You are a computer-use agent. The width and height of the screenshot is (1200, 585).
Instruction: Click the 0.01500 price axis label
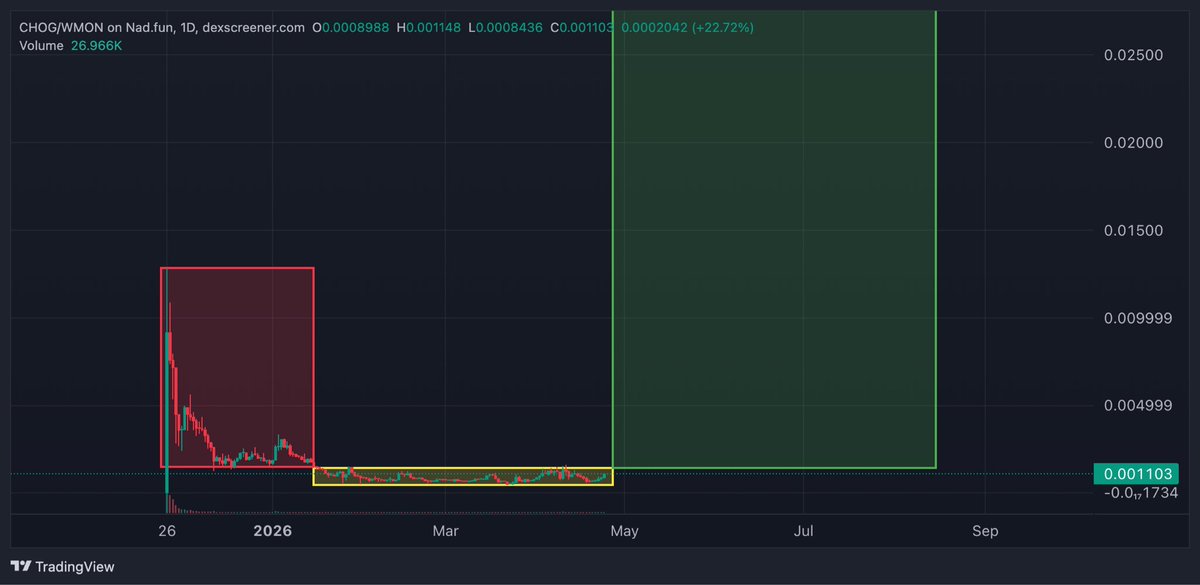(x=1133, y=231)
